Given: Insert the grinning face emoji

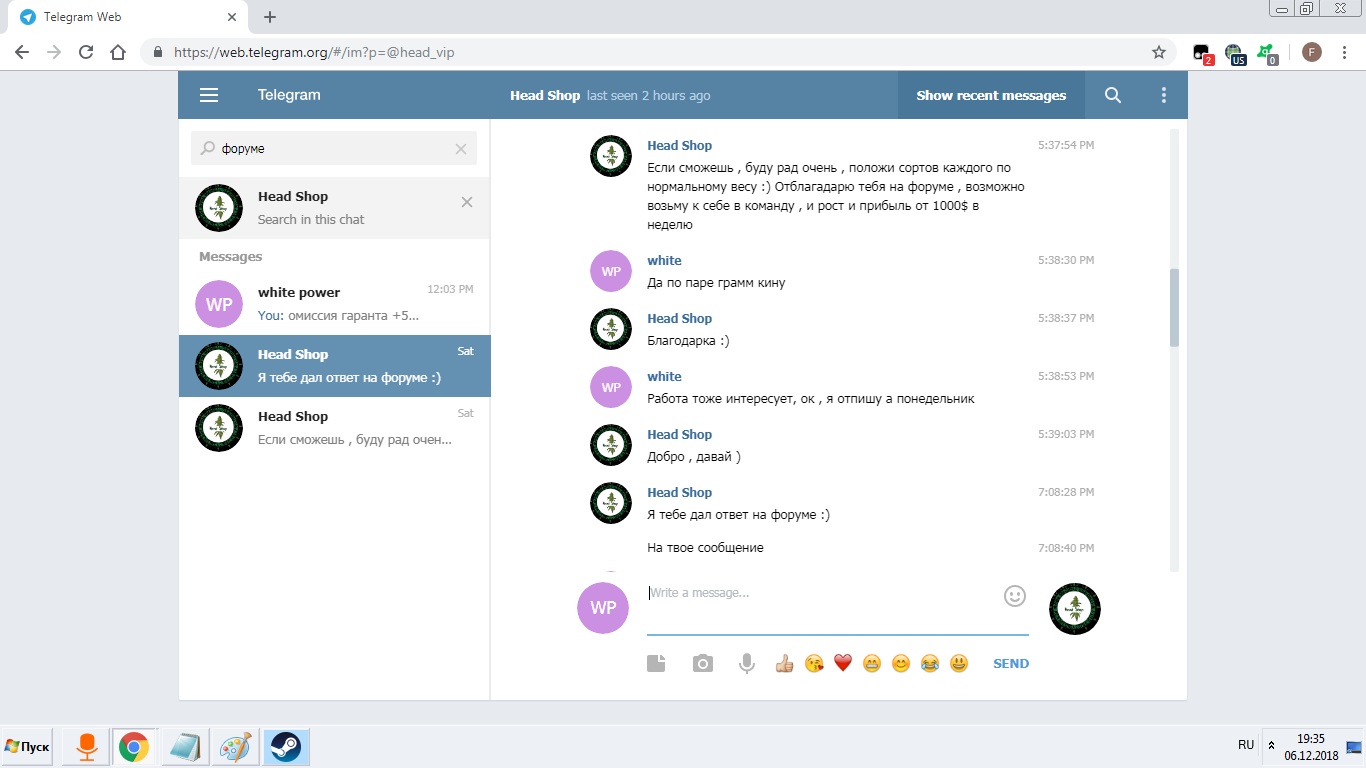Looking at the screenshot, I should click(x=871, y=663).
